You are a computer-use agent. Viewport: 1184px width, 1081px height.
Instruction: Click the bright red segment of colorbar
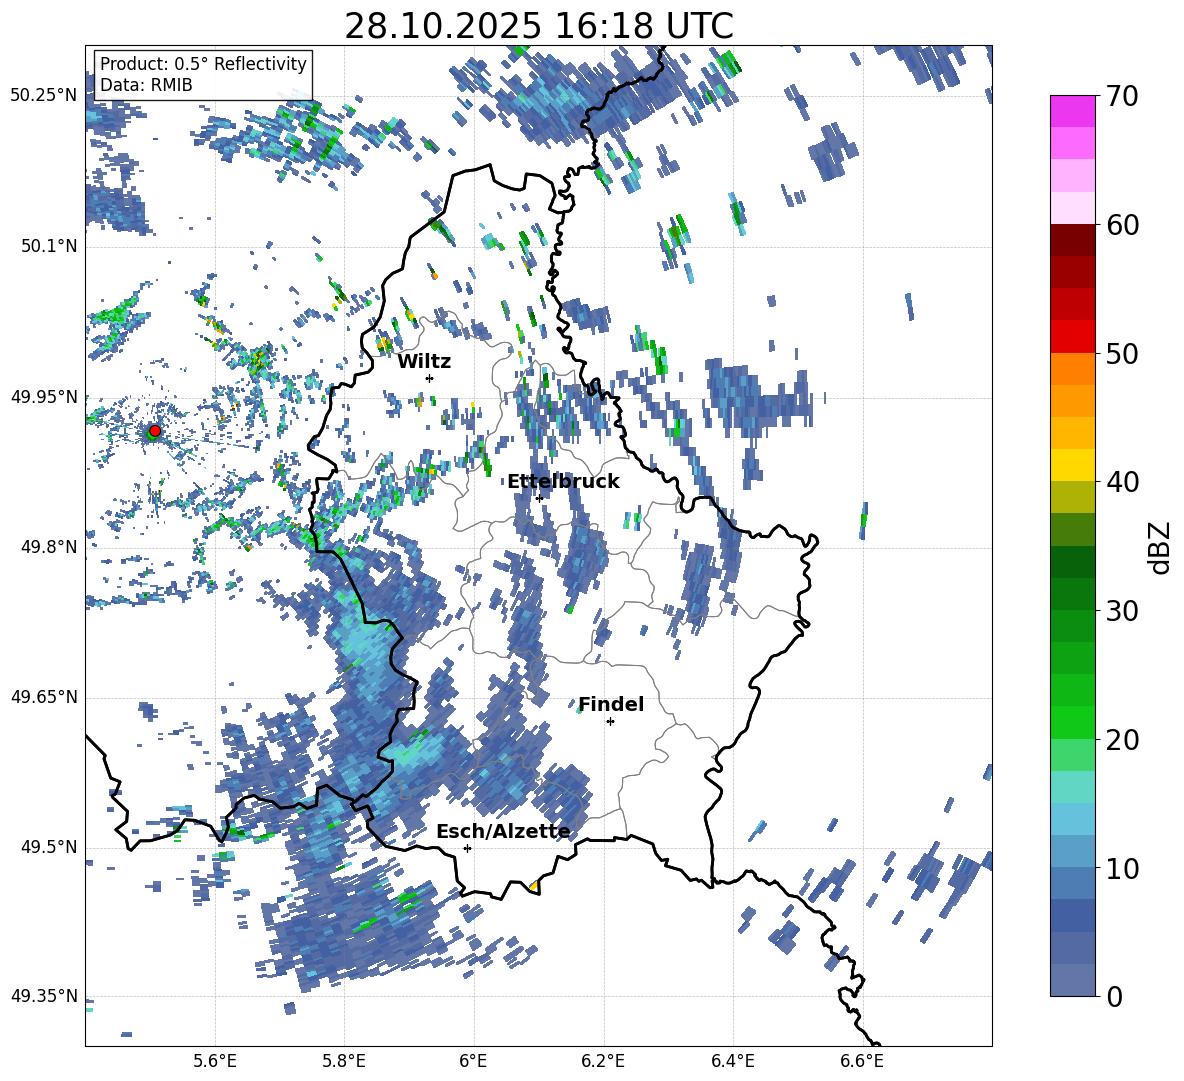[x=1073, y=337]
